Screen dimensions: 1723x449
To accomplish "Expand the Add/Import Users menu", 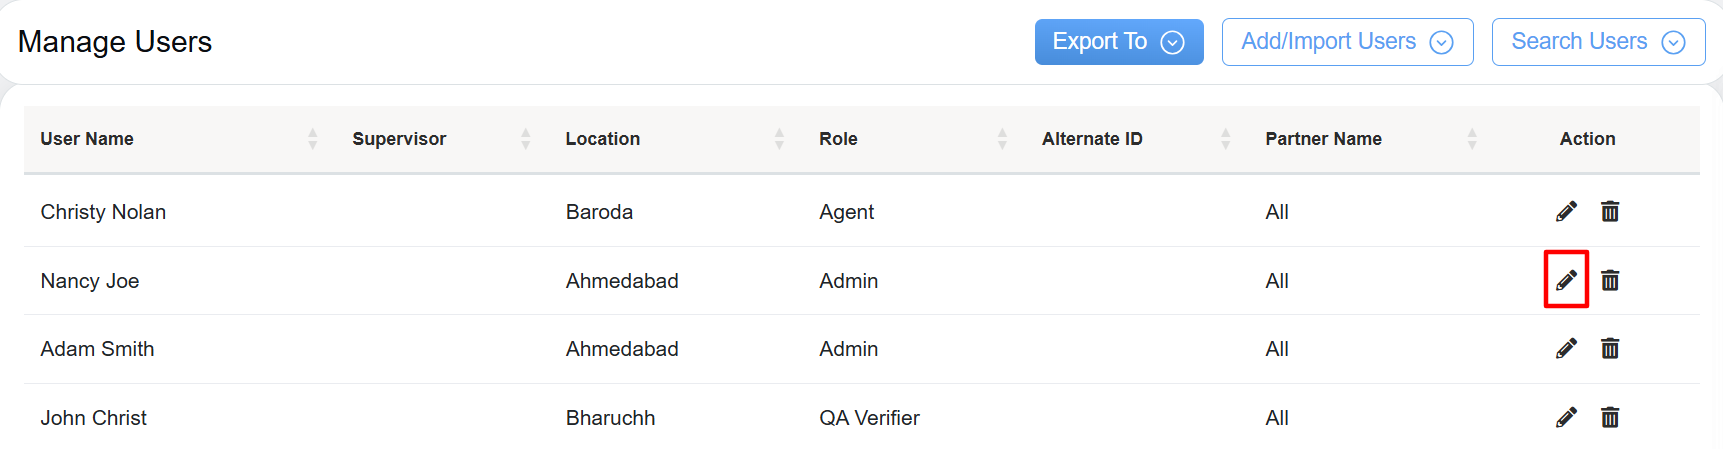I will pyautogui.click(x=1346, y=42).
